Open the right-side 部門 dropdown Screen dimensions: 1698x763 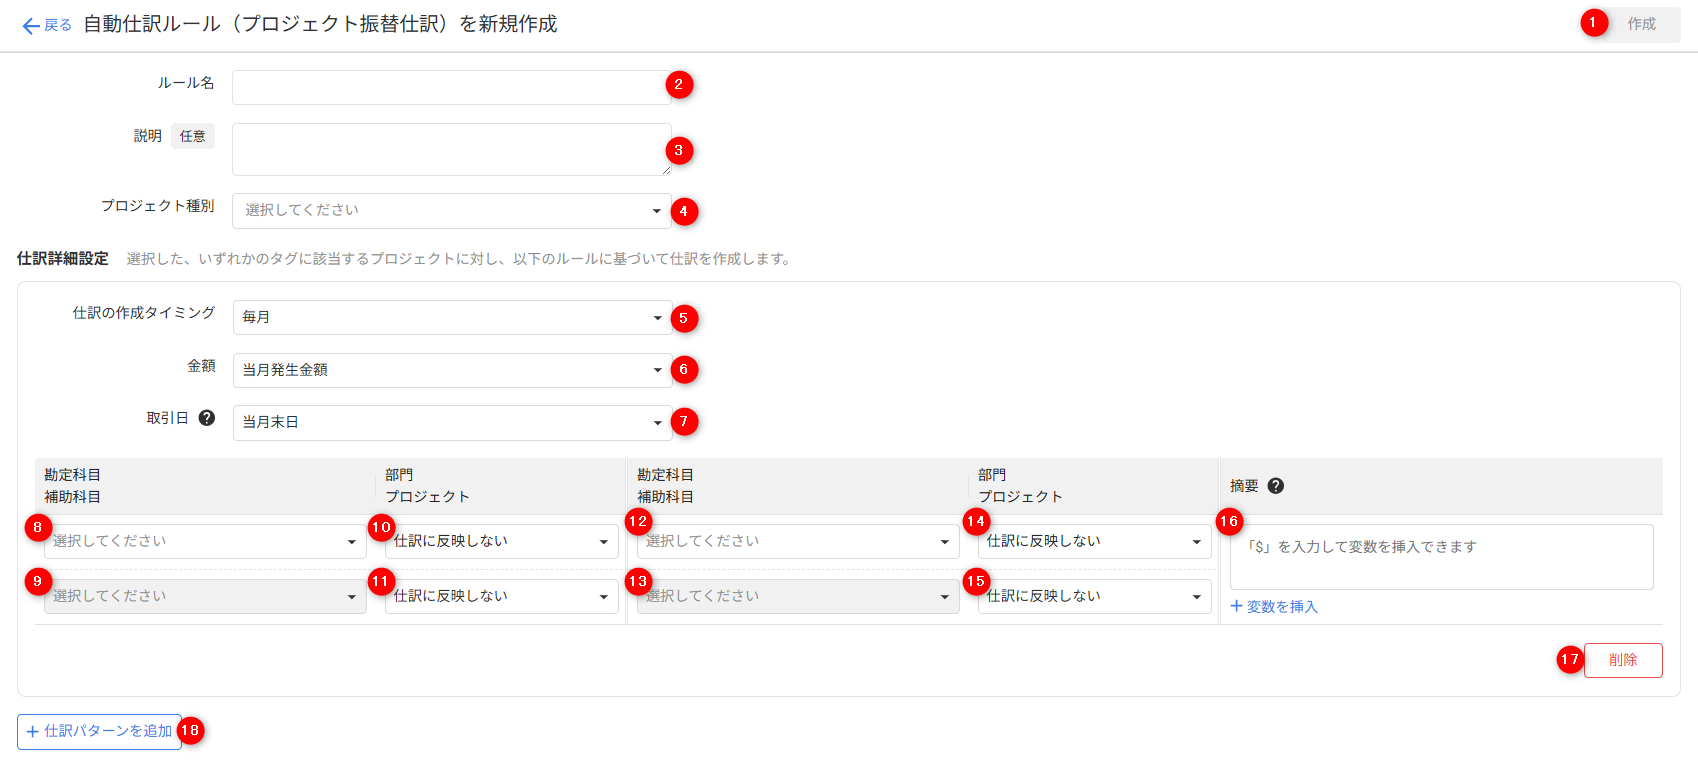click(1095, 542)
